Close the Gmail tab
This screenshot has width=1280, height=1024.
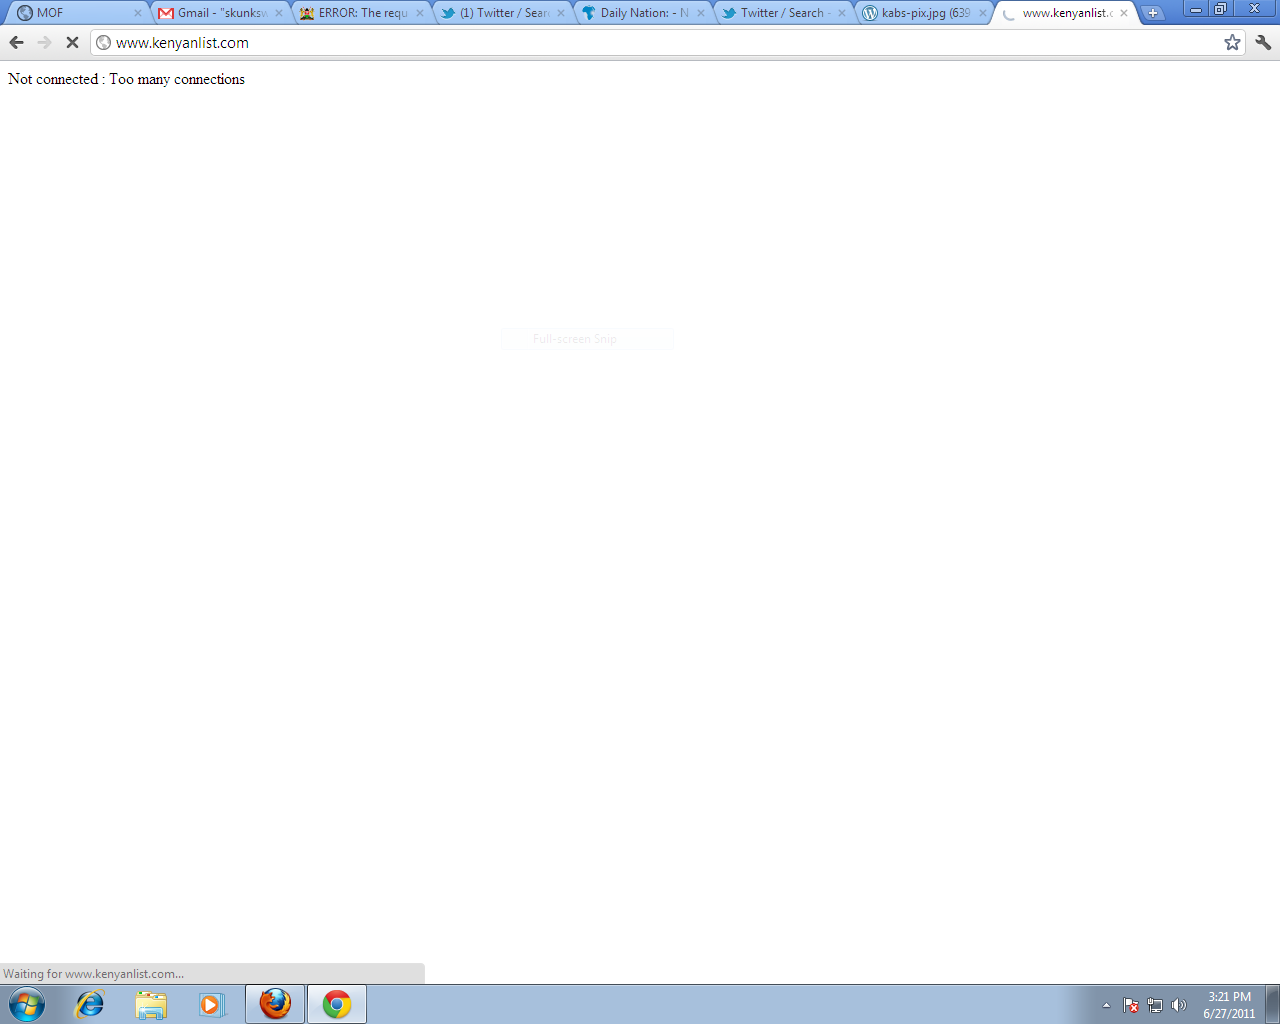click(x=279, y=13)
